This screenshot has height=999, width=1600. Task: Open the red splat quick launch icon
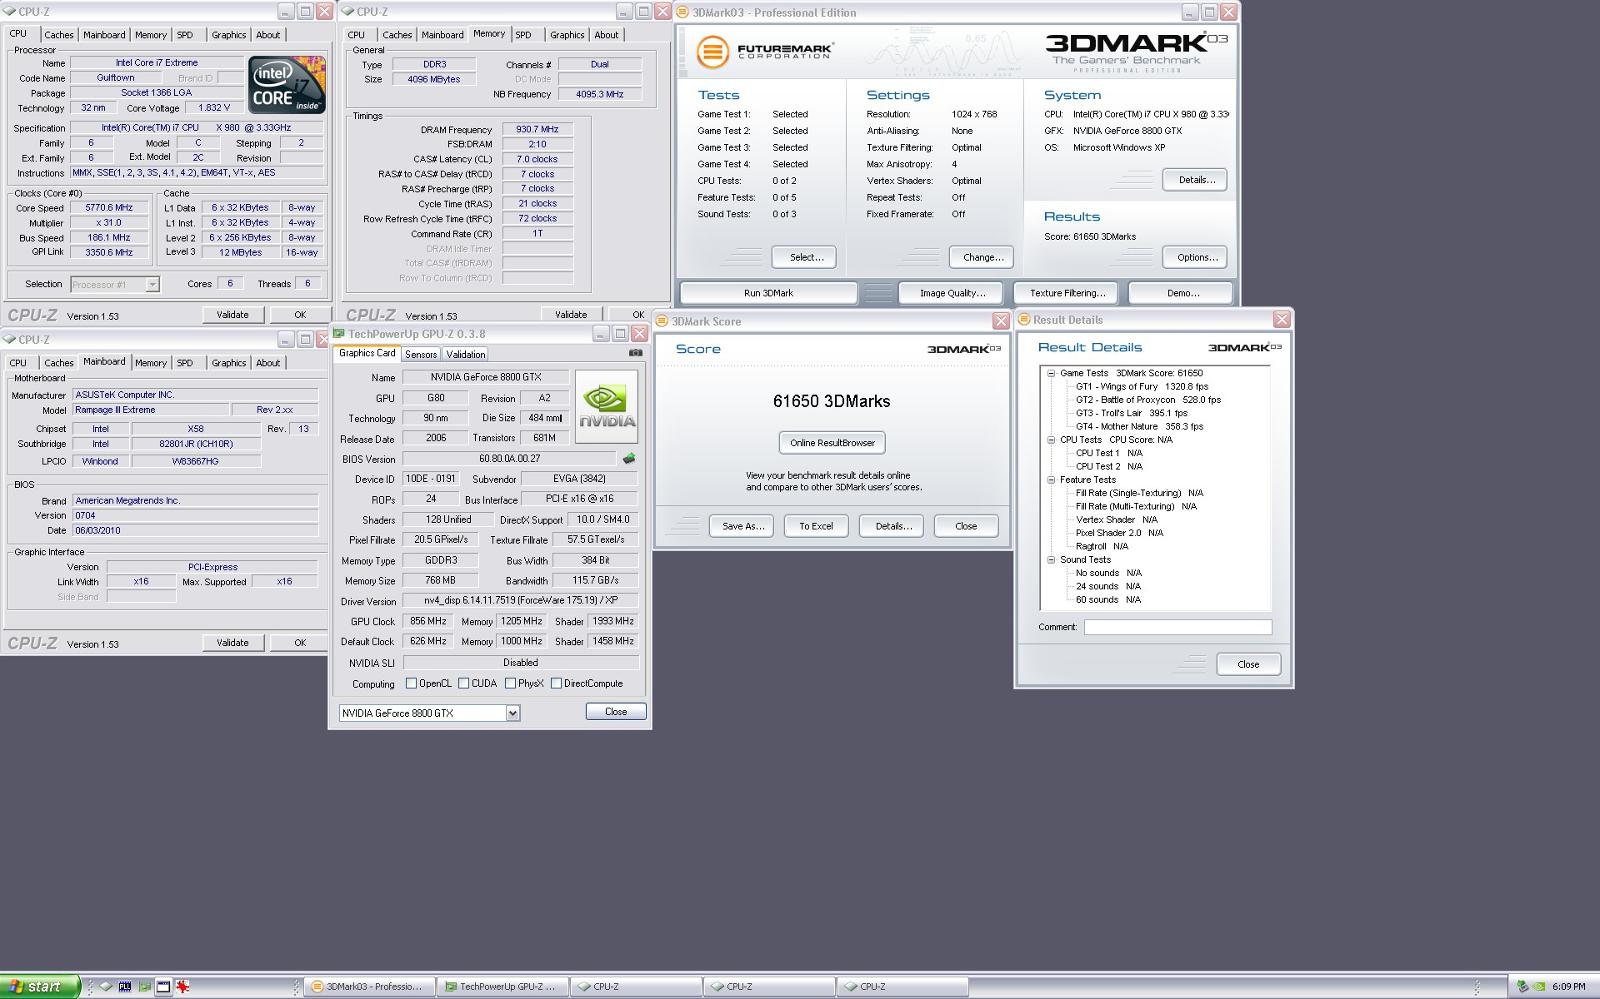point(182,986)
